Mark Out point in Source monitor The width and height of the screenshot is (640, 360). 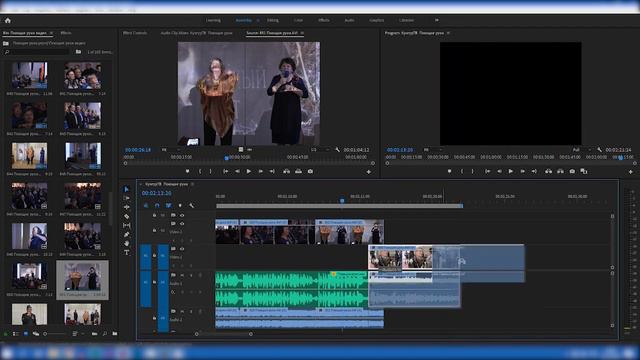[x=211, y=171]
